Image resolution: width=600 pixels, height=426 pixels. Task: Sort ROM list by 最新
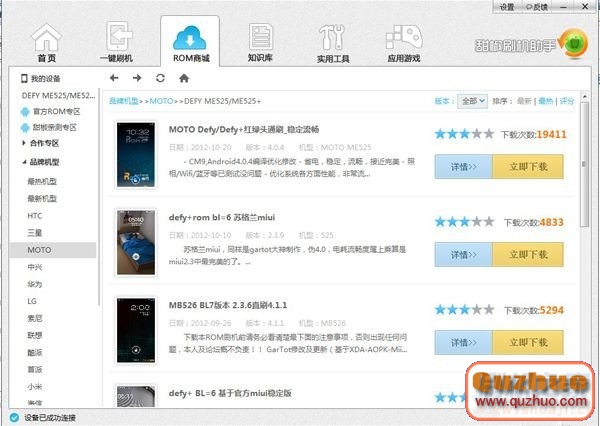tap(524, 101)
